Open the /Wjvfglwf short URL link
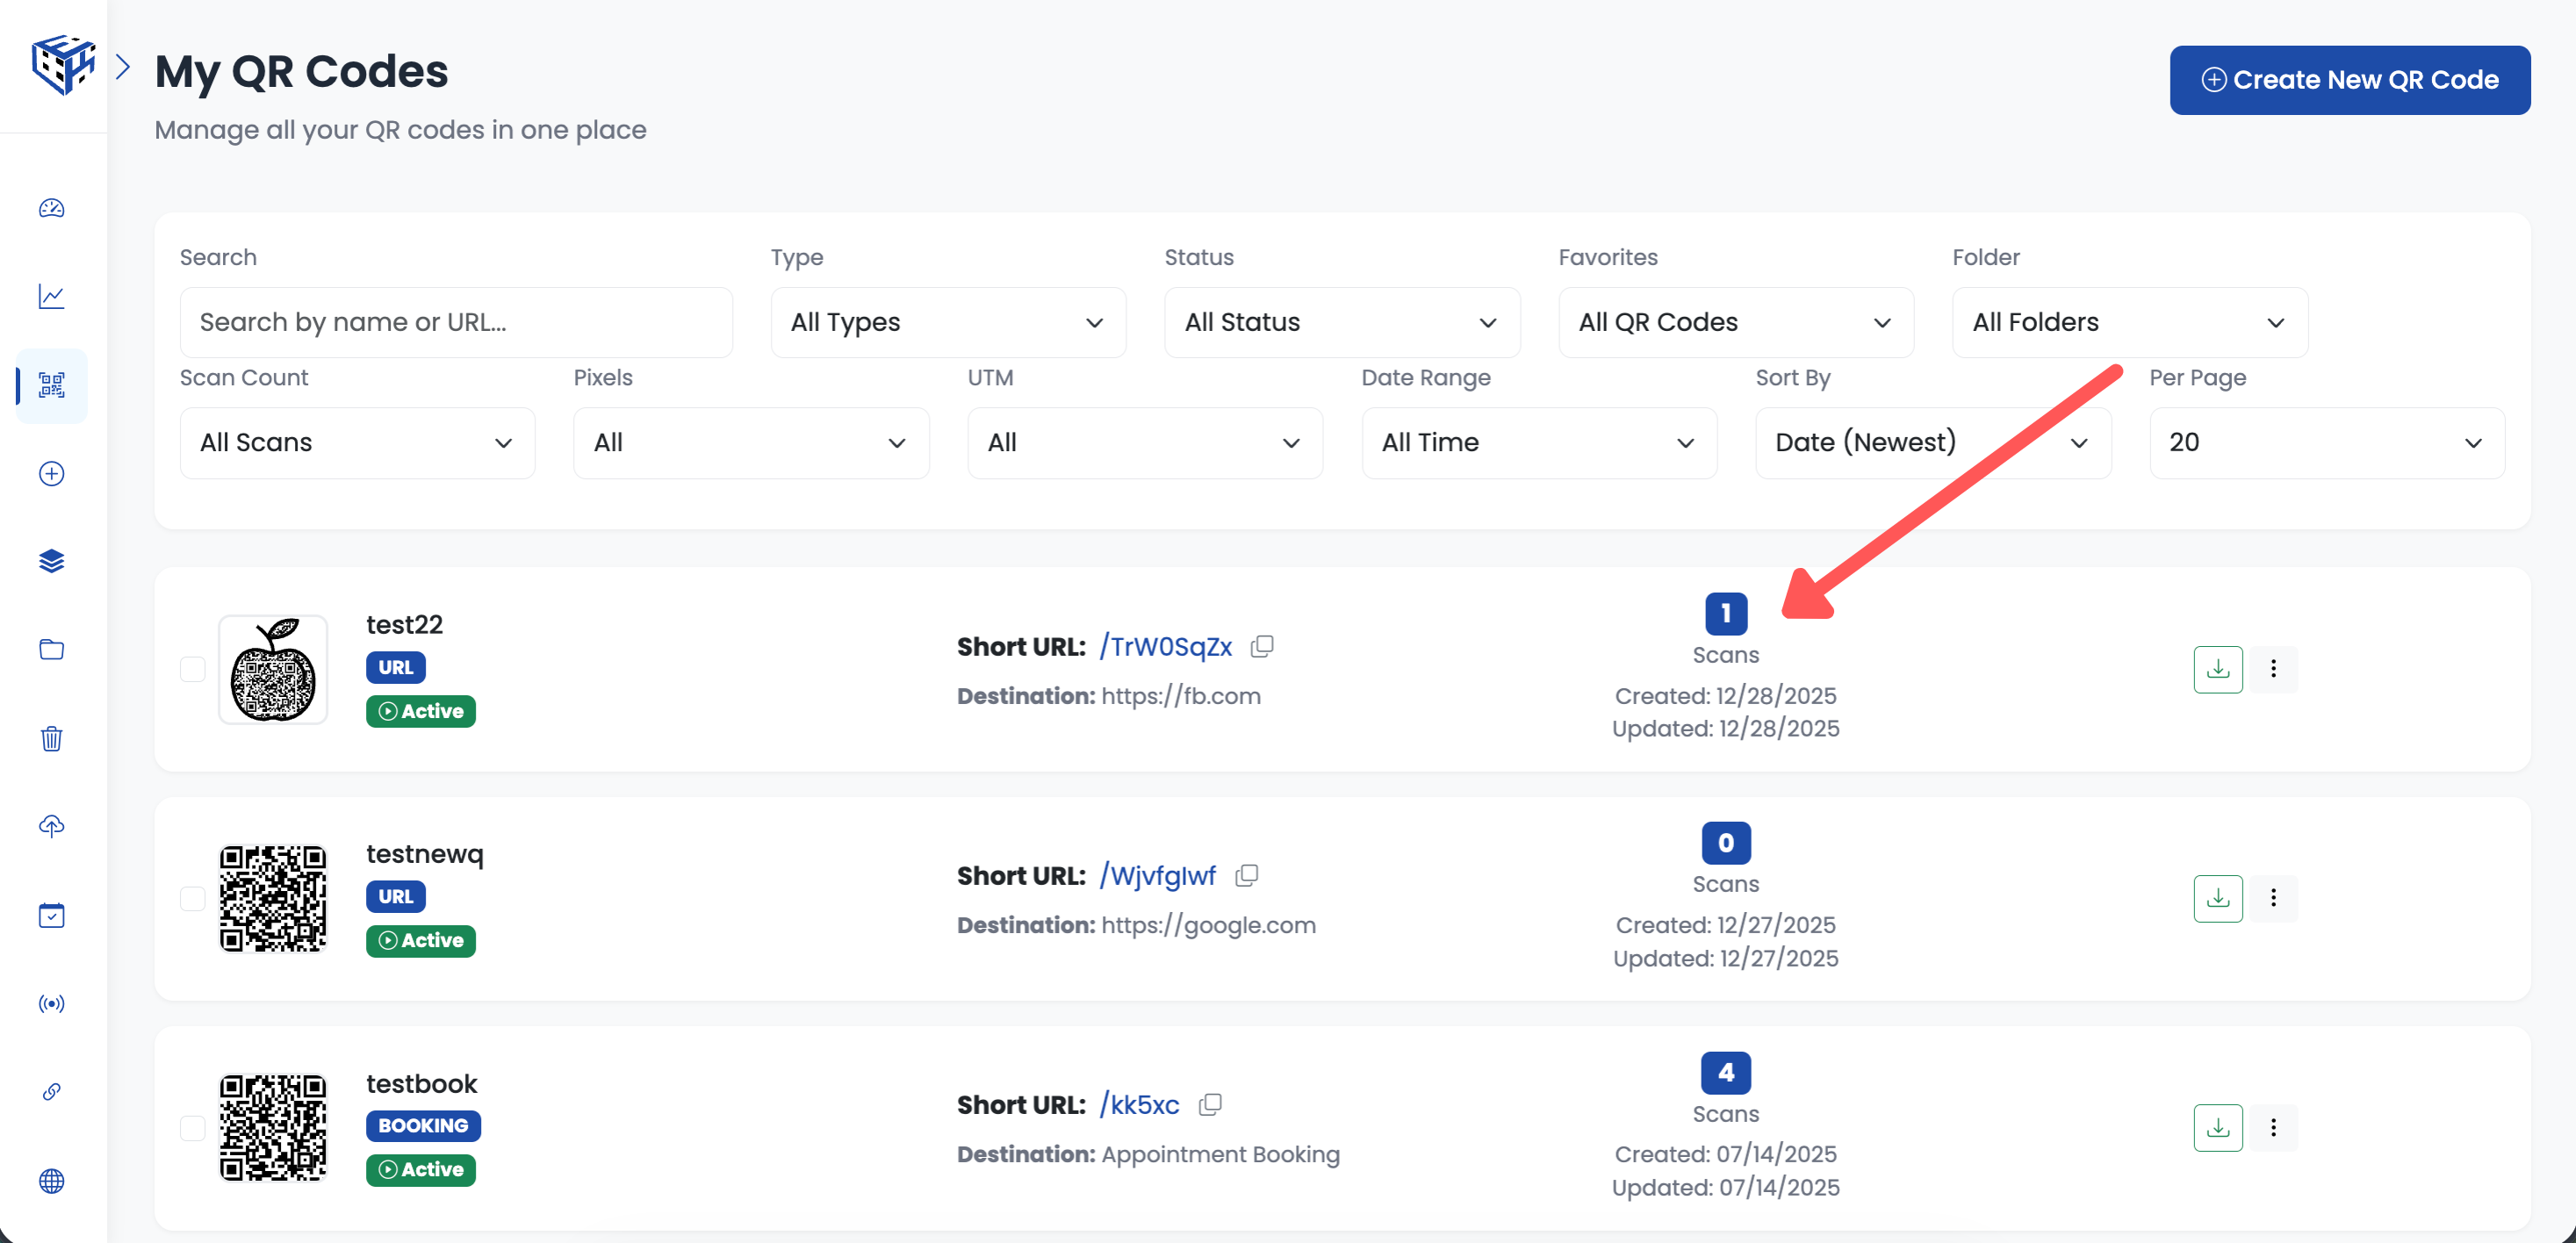 (x=1158, y=875)
